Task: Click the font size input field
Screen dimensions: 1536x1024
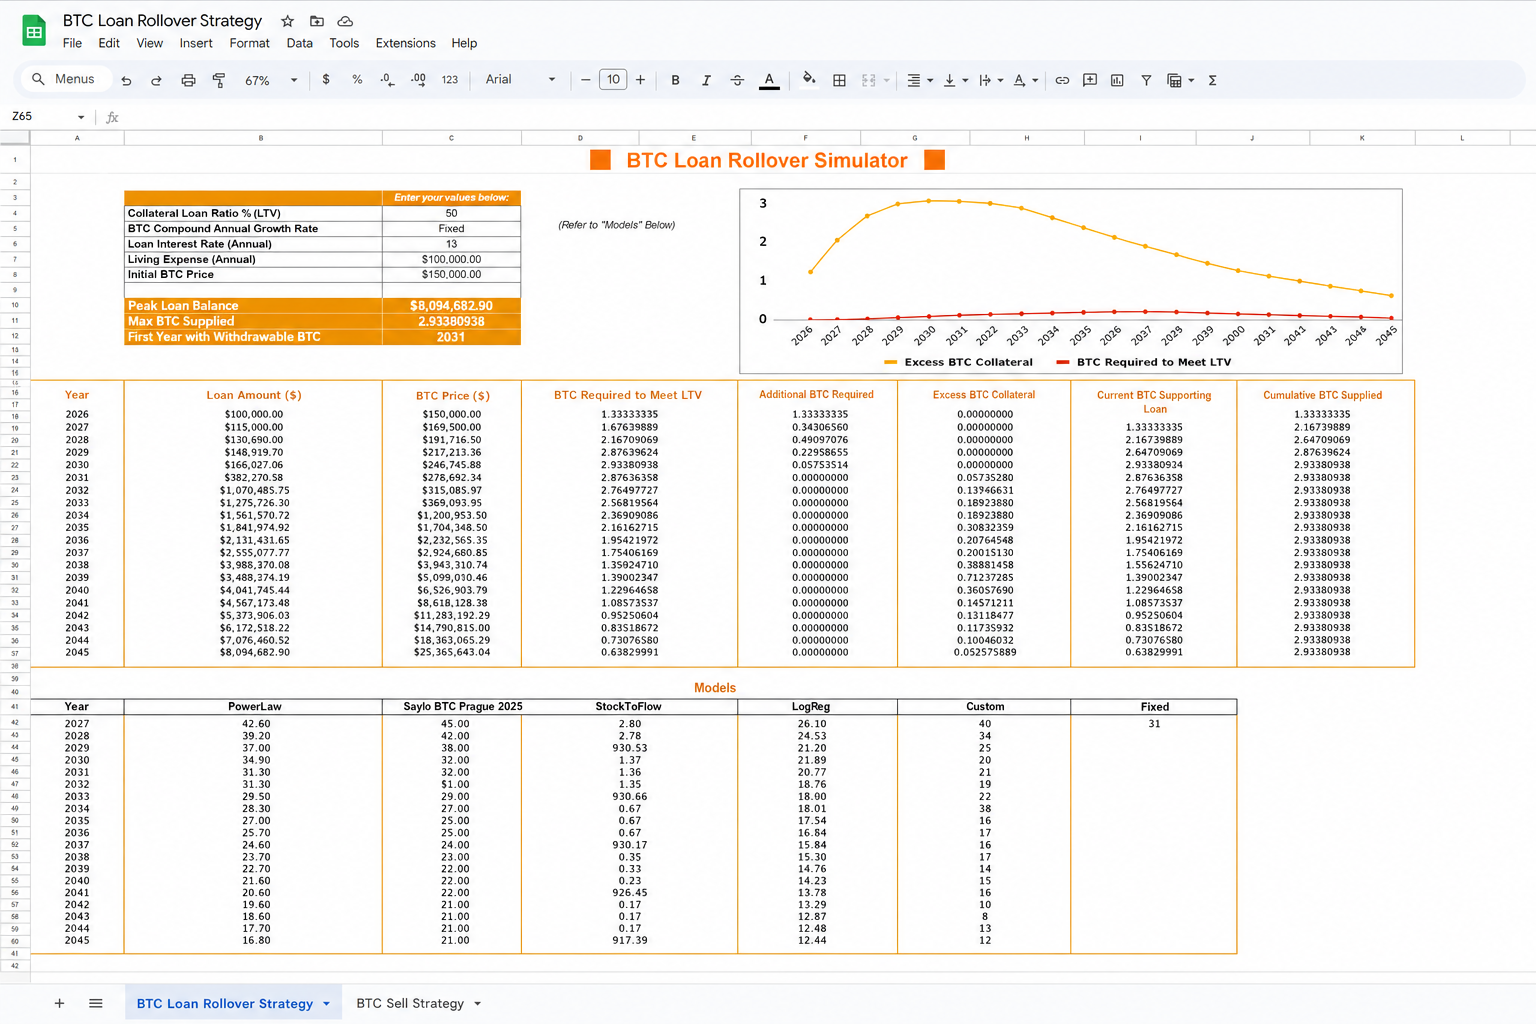Action: (x=613, y=80)
